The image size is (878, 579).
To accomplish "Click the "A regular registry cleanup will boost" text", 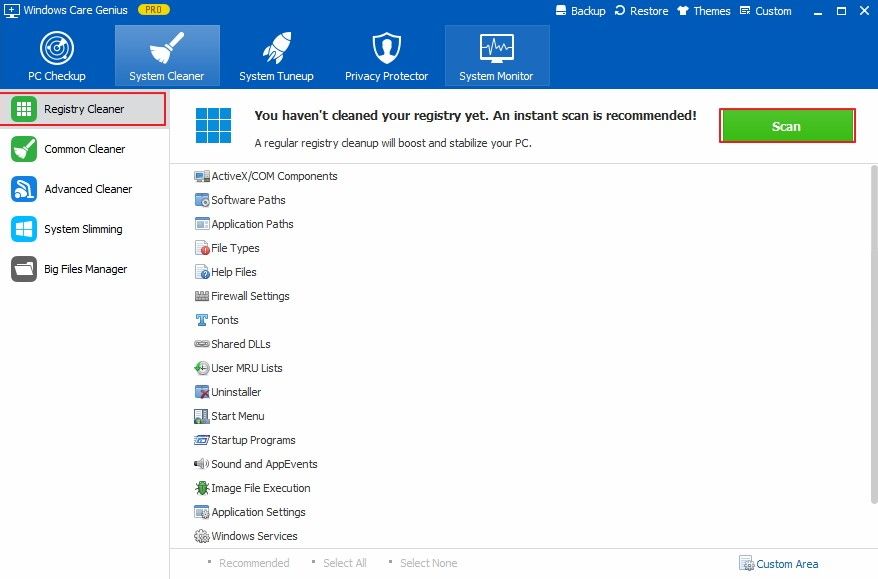I will (x=393, y=143).
